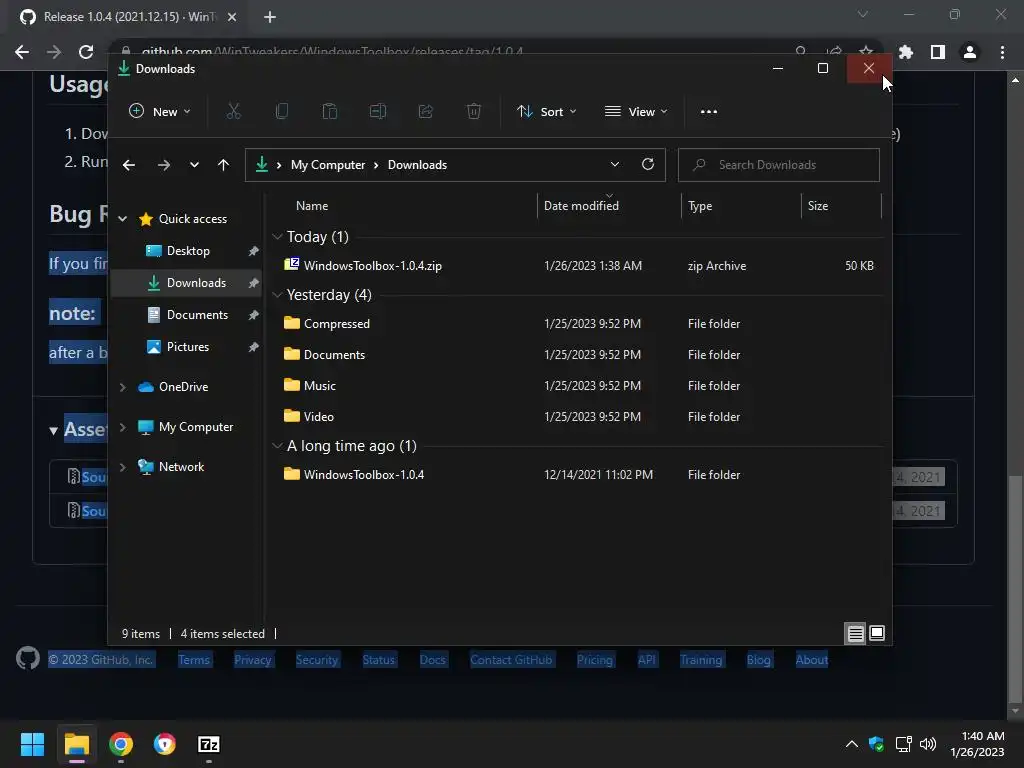
Task: Open the Pricing footer link on GitHub
Action: click(594, 660)
